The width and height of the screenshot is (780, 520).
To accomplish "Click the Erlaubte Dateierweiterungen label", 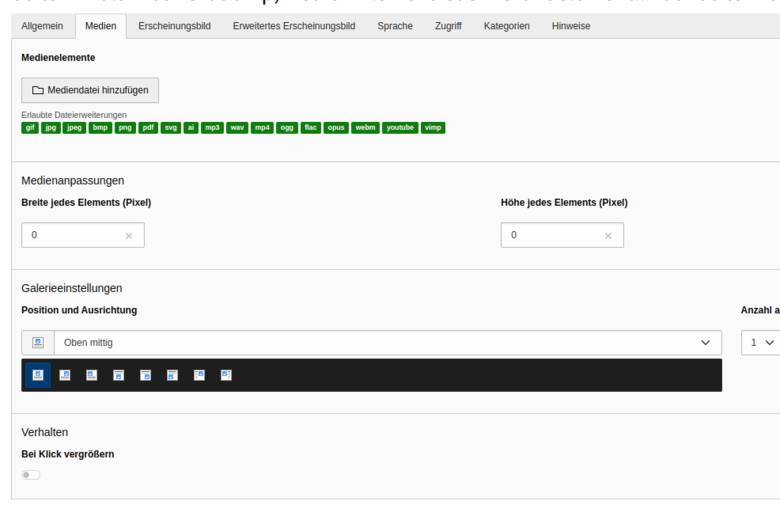I will click(74, 115).
